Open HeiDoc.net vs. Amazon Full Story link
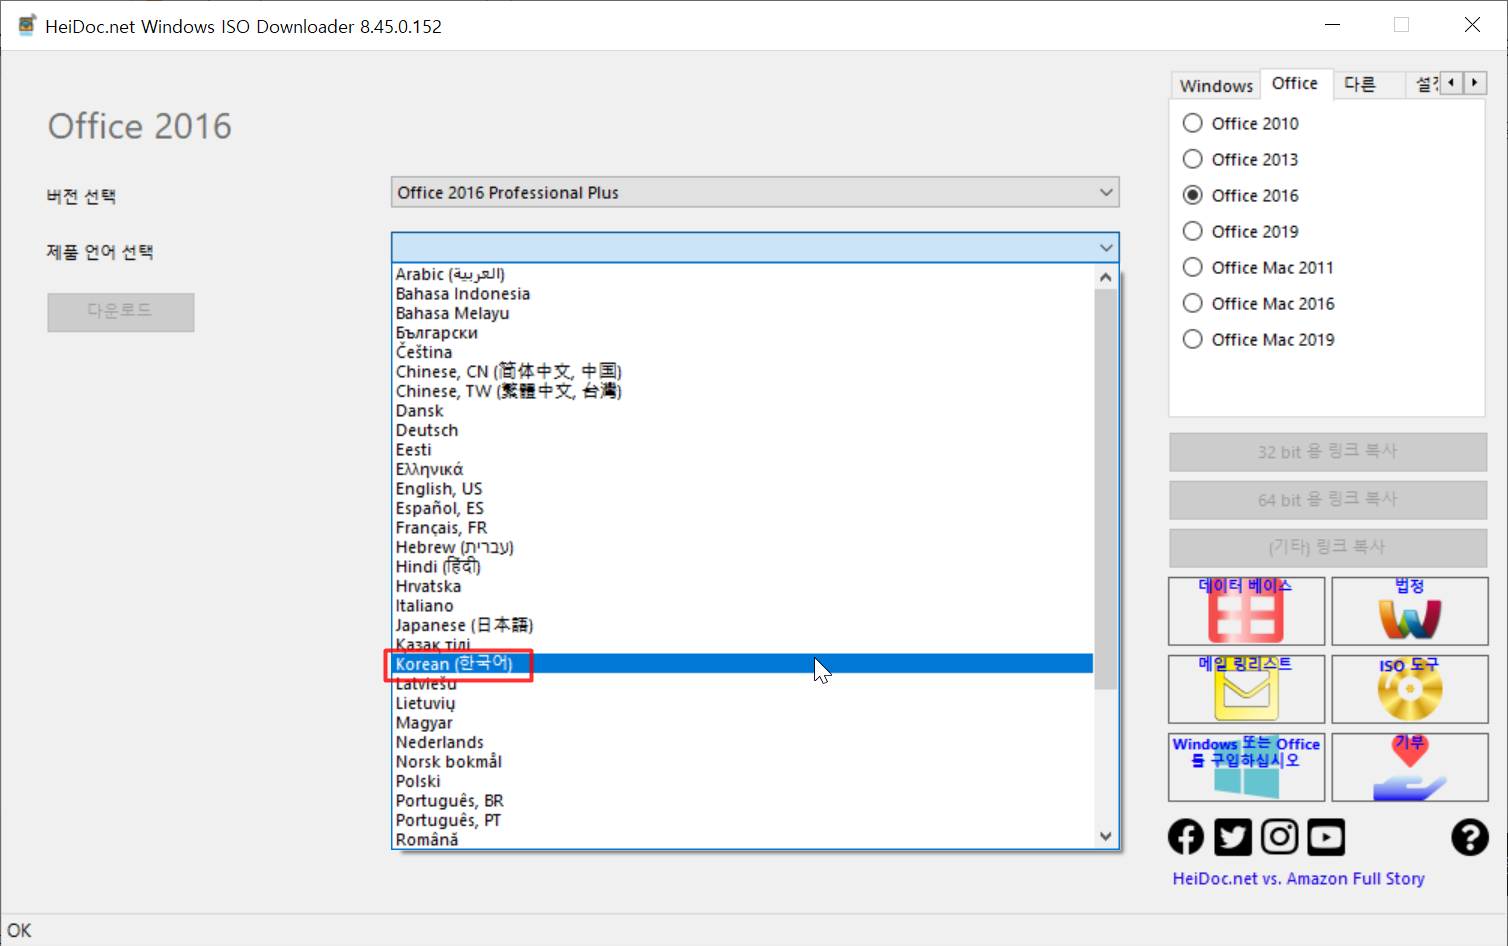This screenshot has height=946, width=1508. tap(1299, 879)
